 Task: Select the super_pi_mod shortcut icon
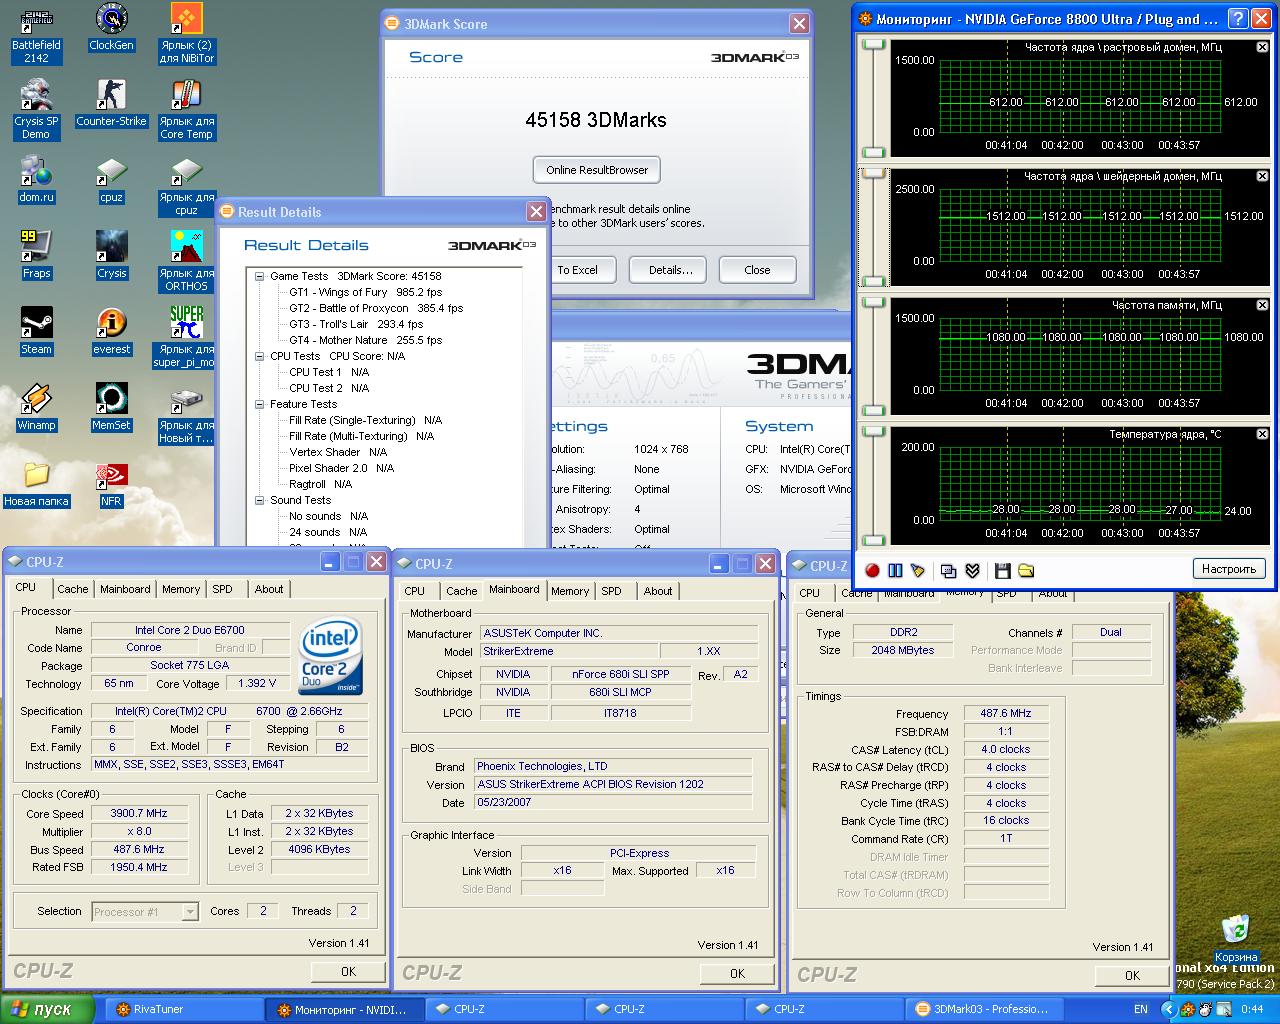(187, 338)
